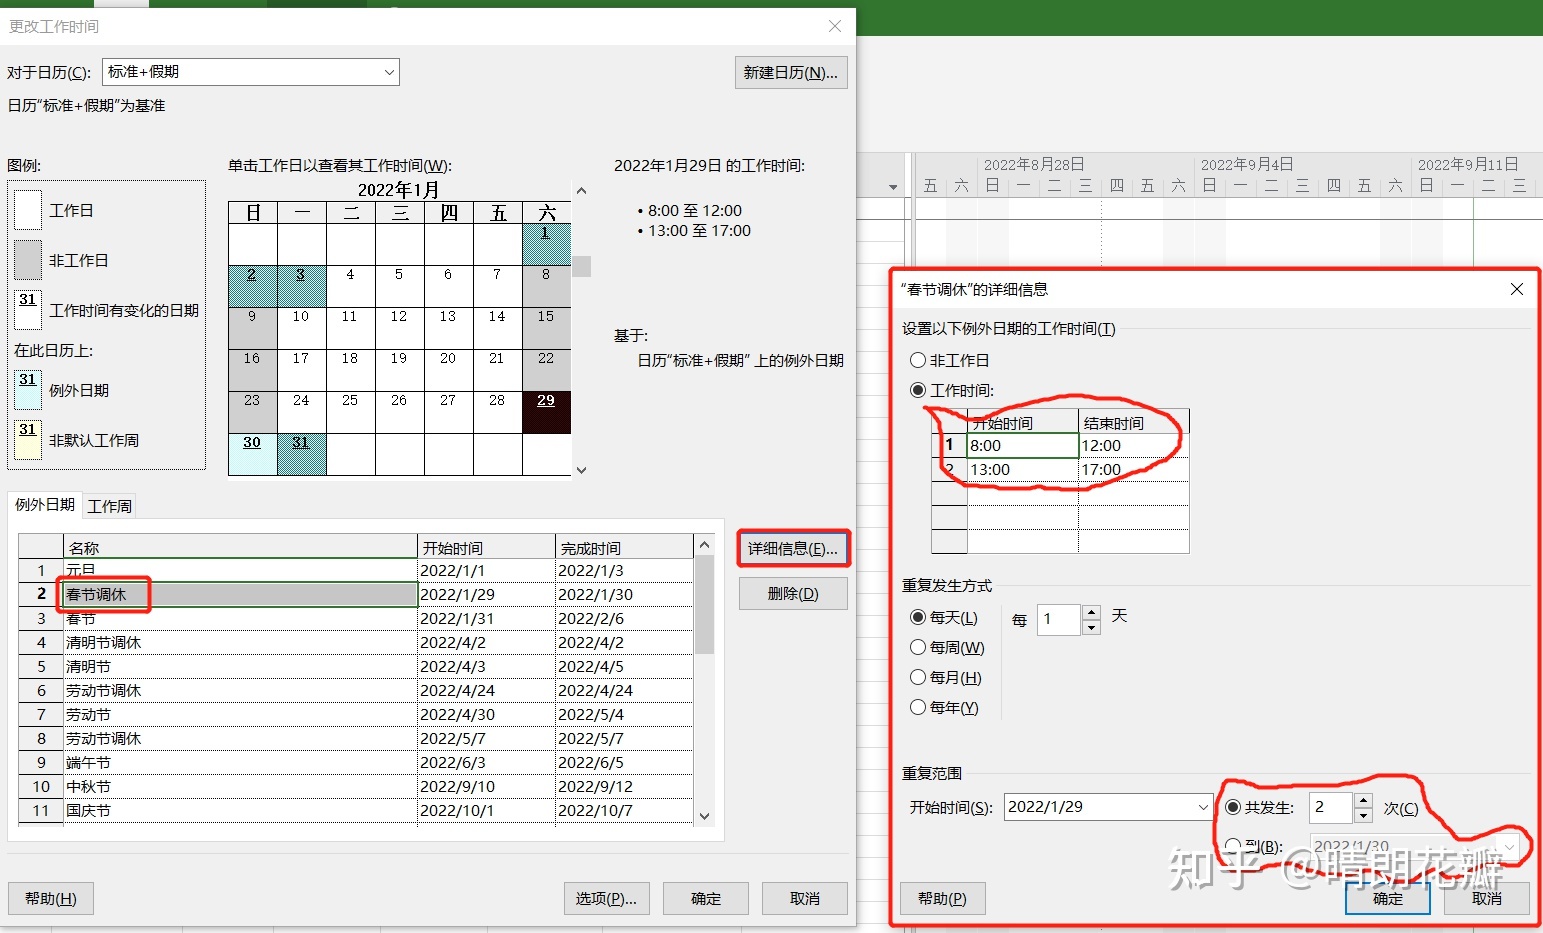This screenshot has height=933, width=1543.
Task: Decrease the 共发生 occurrences spinner
Action: tap(1363, 815)
